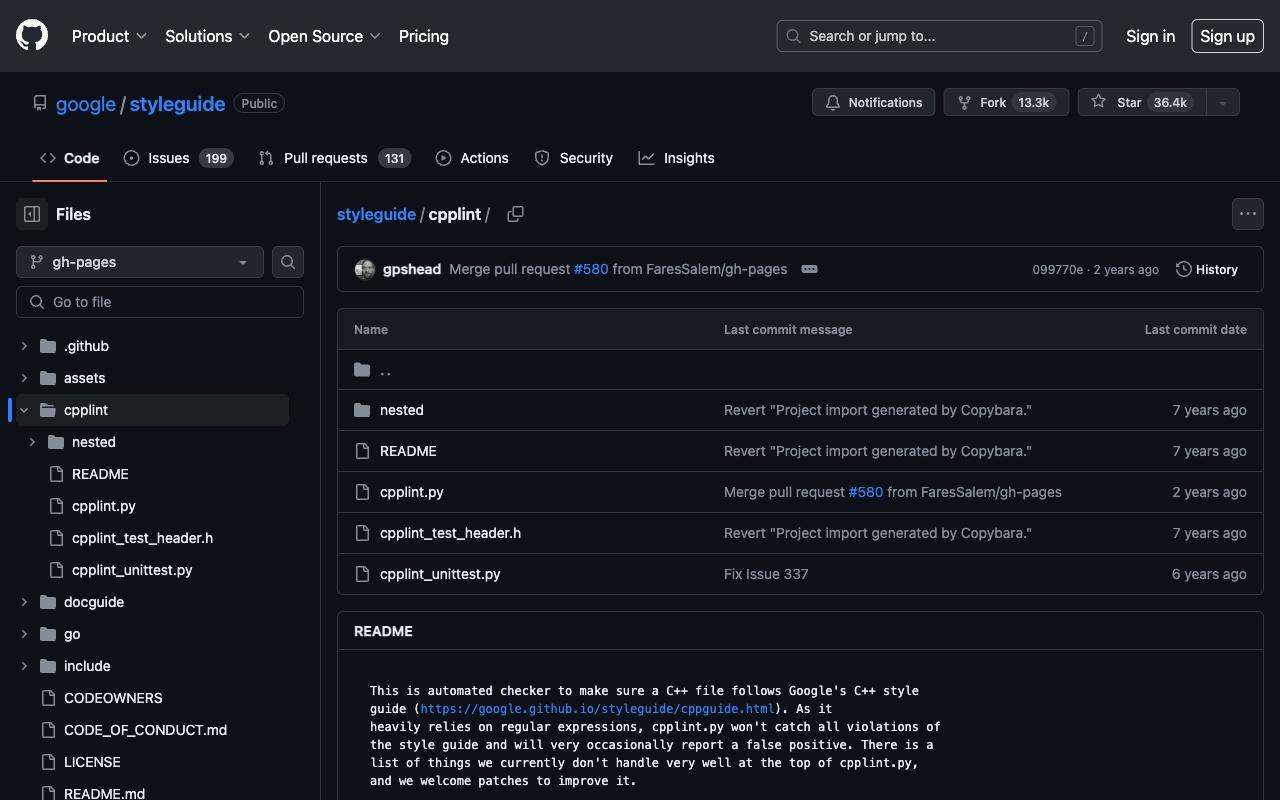Focus the Search or jump to field

tap(939, 36)
